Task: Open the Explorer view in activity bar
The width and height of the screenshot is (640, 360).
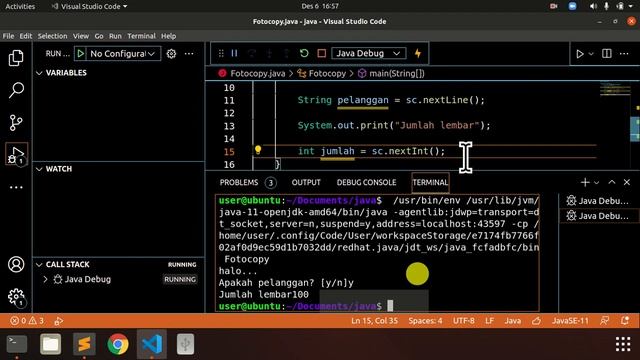Action: pos(16,58)
